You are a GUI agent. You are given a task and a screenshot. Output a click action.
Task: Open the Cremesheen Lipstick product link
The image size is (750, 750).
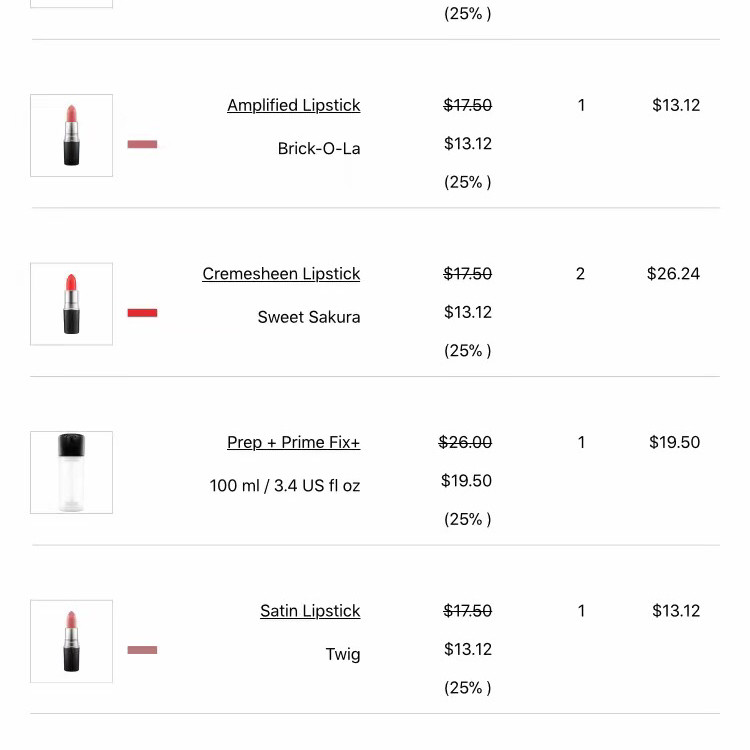point(281,274)
